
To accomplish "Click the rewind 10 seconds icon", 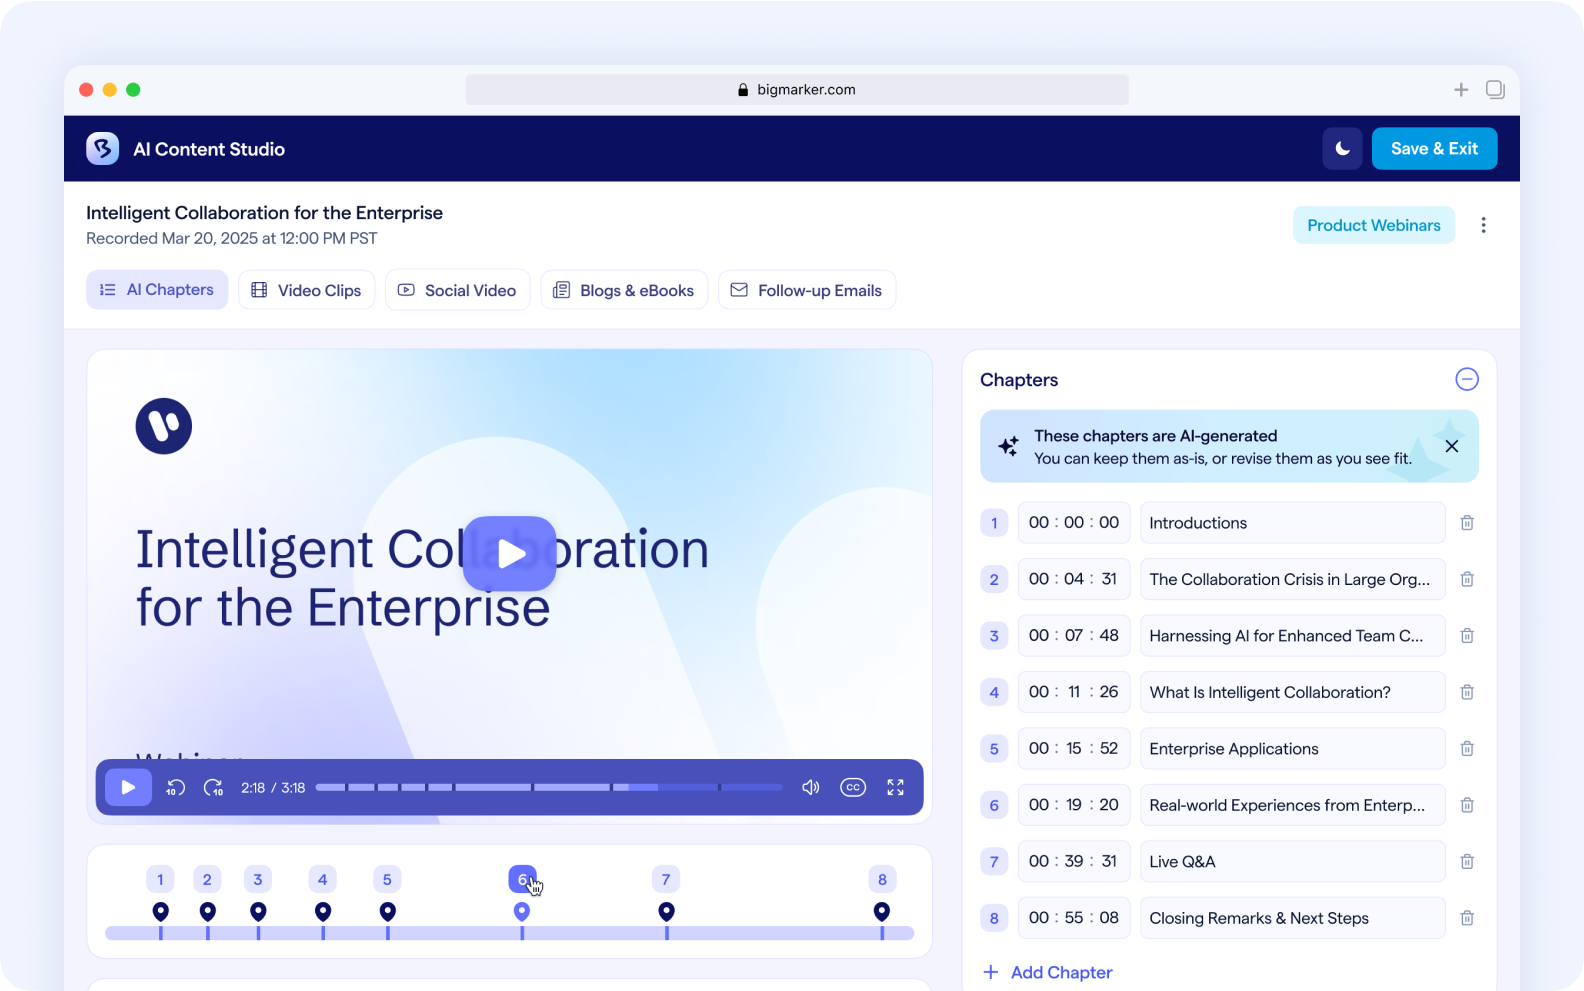I will (176, 788).
